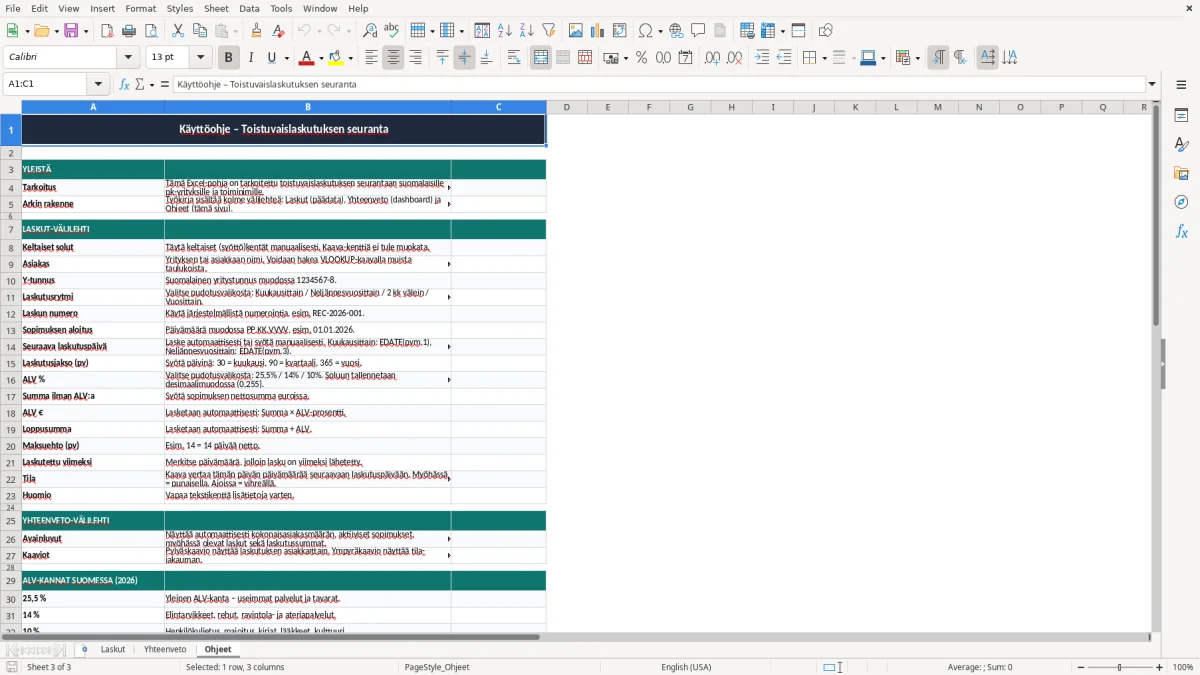
Task: Click the zoom slider
Action: [x=1119, y=667]
